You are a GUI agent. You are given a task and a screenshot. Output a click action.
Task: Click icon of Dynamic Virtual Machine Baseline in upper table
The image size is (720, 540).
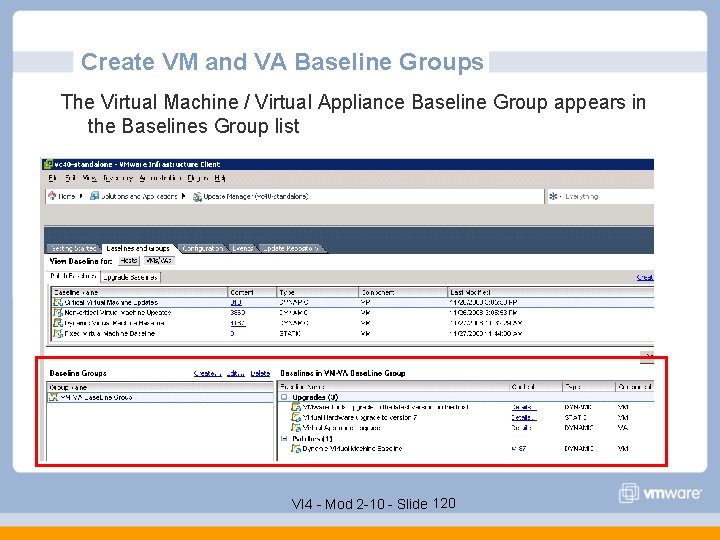(58, 323)
